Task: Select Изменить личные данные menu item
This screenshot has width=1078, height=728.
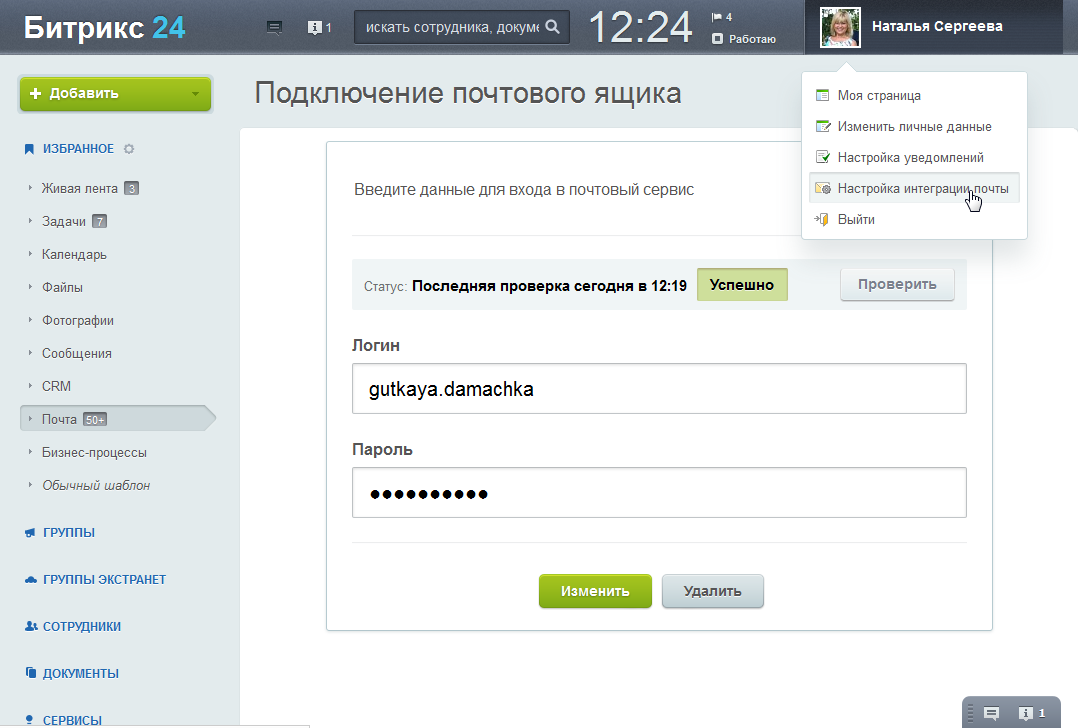Action: (914, 126)
